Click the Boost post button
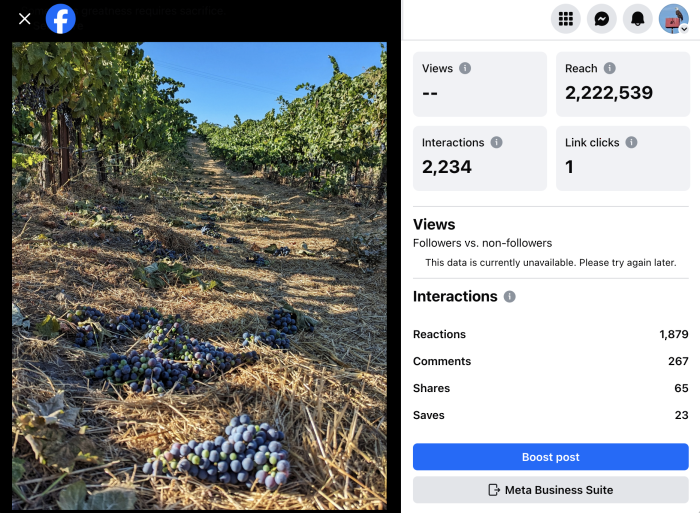 point(551,457)
